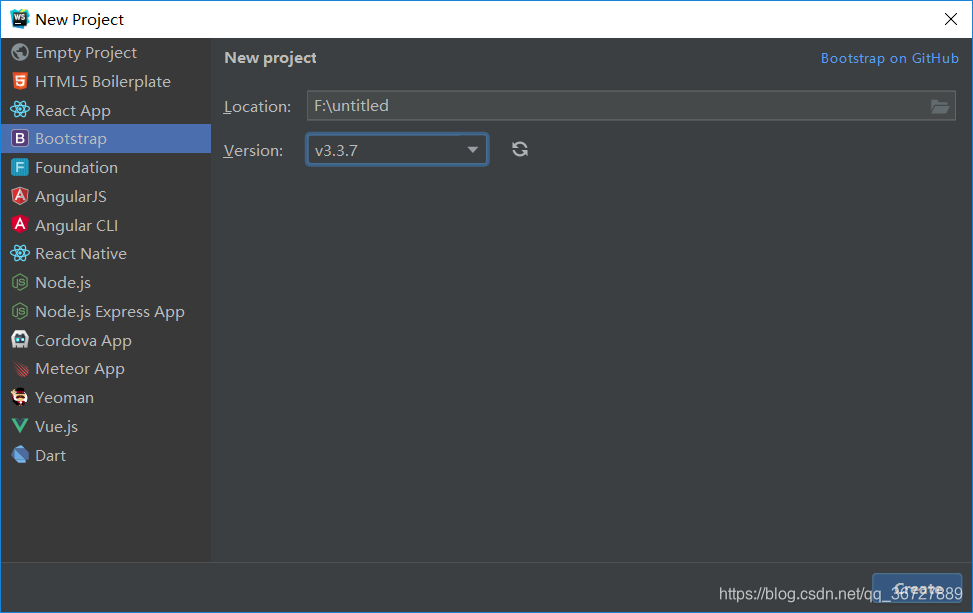Select the Bootstrap project type
Screen dimensions: 973x613
106,138
